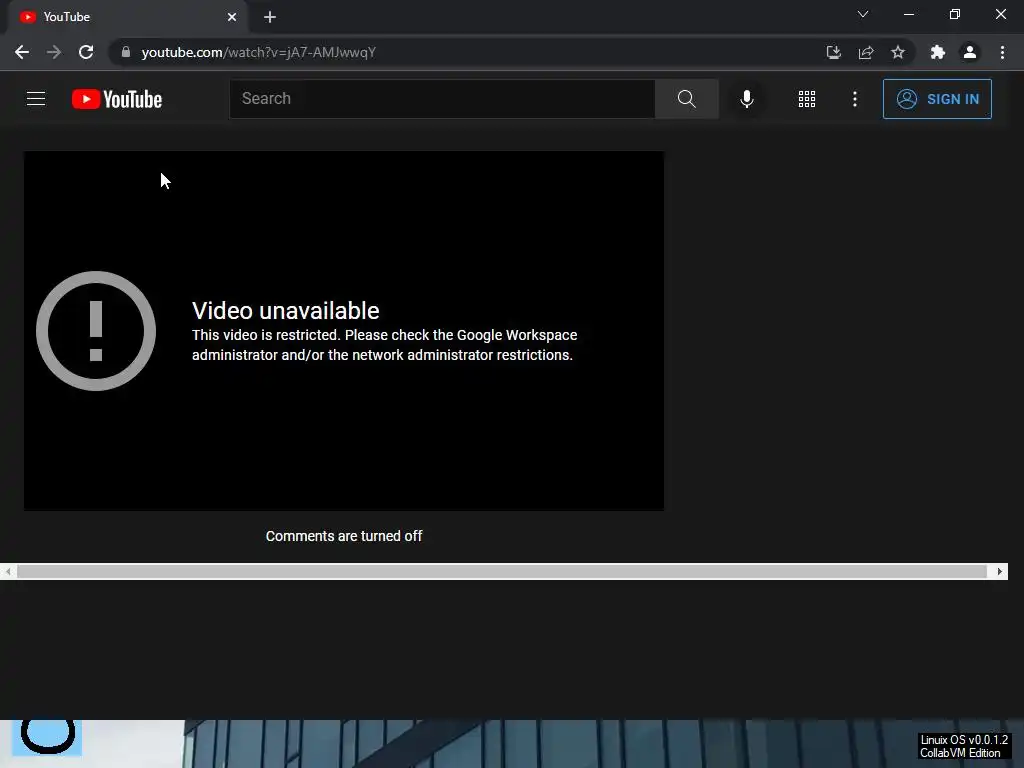Restore down the Chrome window

pyautogui.click(x=955, y=14)
